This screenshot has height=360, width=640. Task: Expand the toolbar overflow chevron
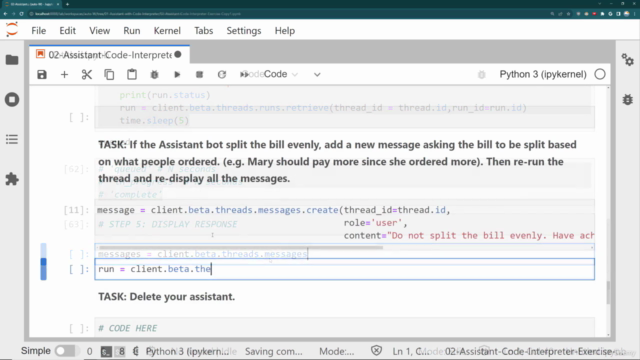[x=317, y=75]
